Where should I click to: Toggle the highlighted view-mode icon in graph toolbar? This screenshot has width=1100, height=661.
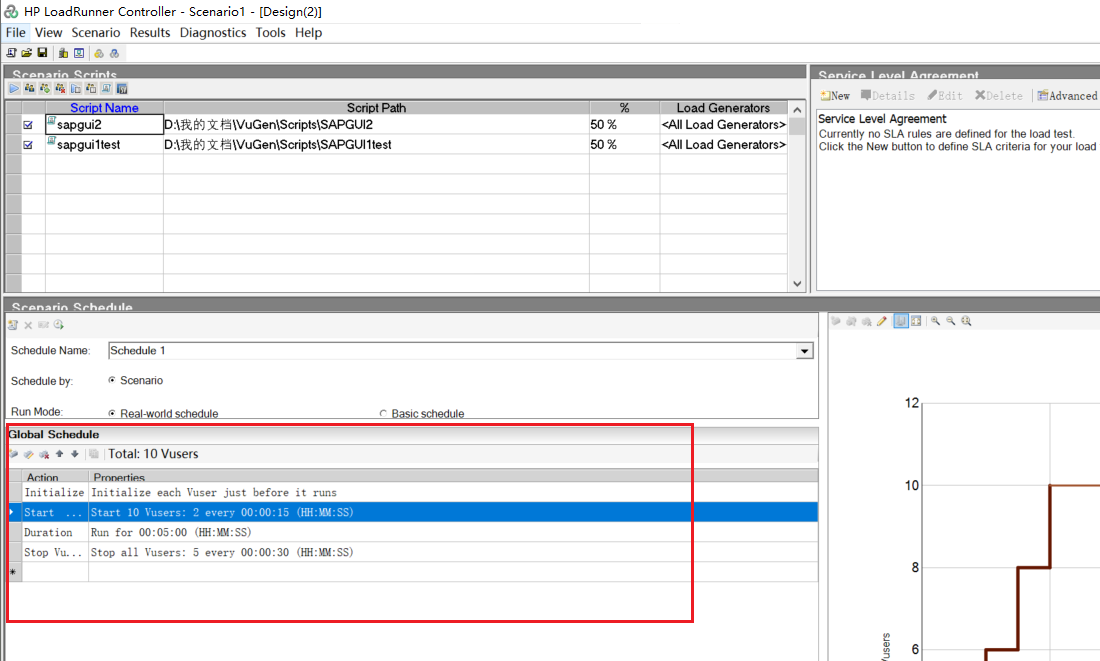point(901,321)
